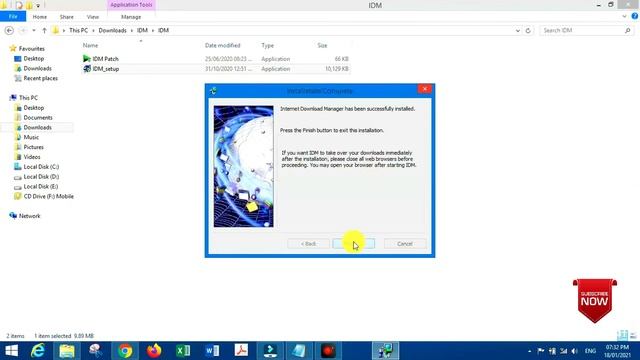Click the ENG language indicator
Screen dimensions: 640x360
[590, 351]
